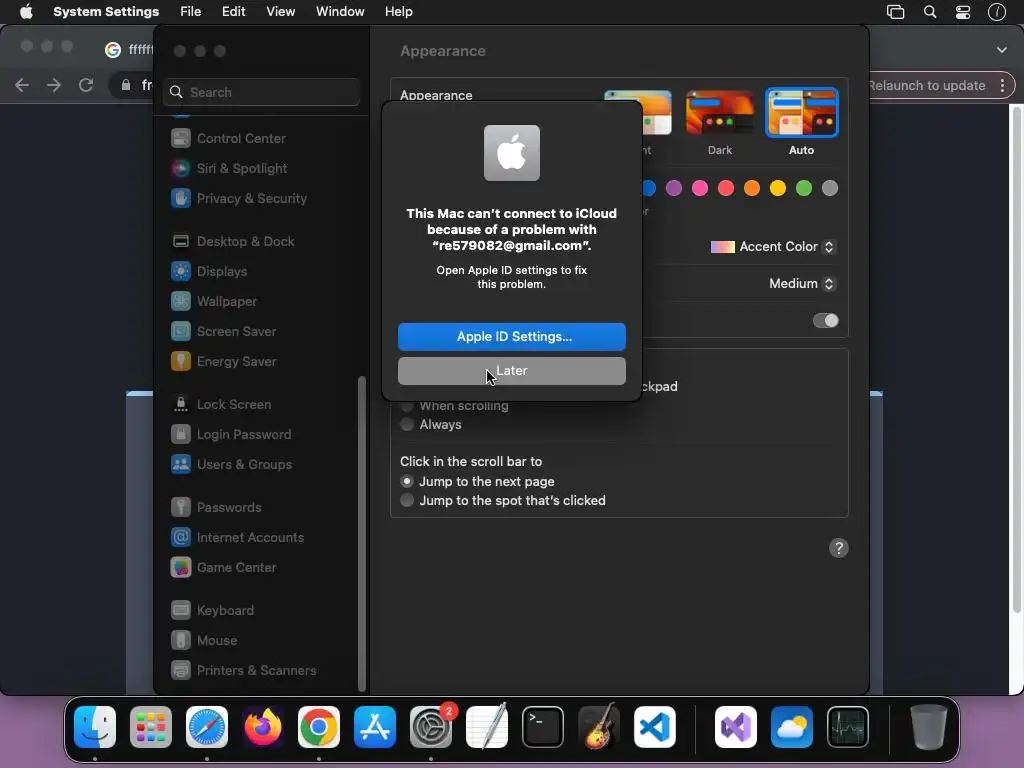The height and width of the screenshot is (768, 1024).
Task: Pick the purple accent color
Action: coord(674,188)
